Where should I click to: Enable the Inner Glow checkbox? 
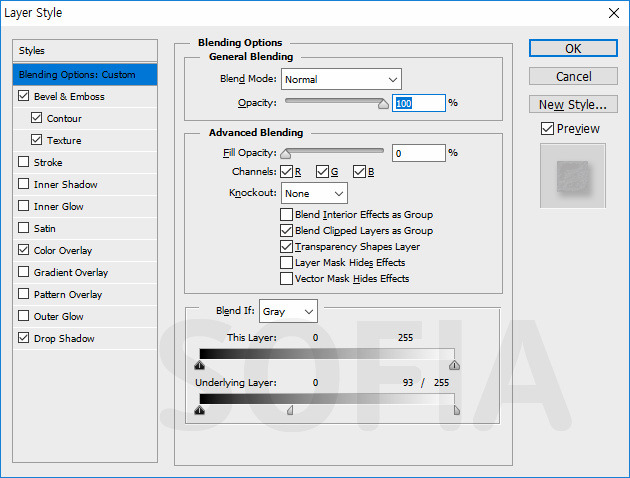click(x=24, y=206)
